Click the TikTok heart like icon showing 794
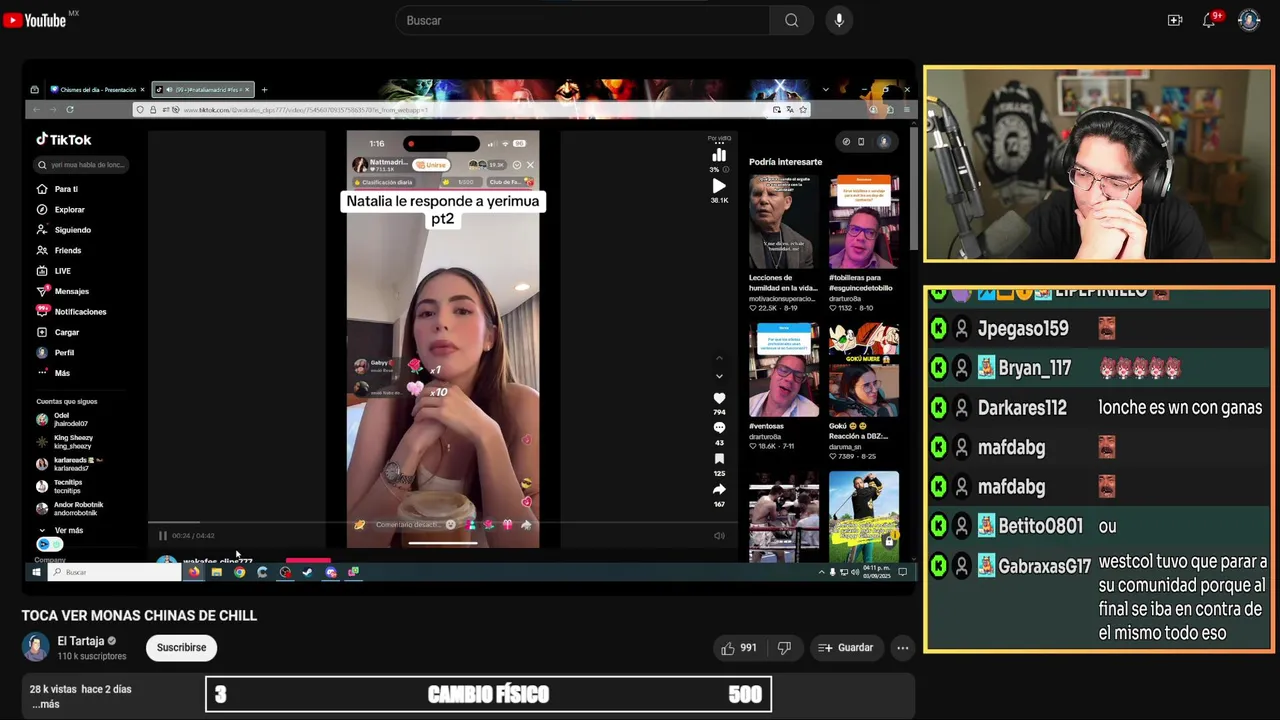 (x=719, y=399)
